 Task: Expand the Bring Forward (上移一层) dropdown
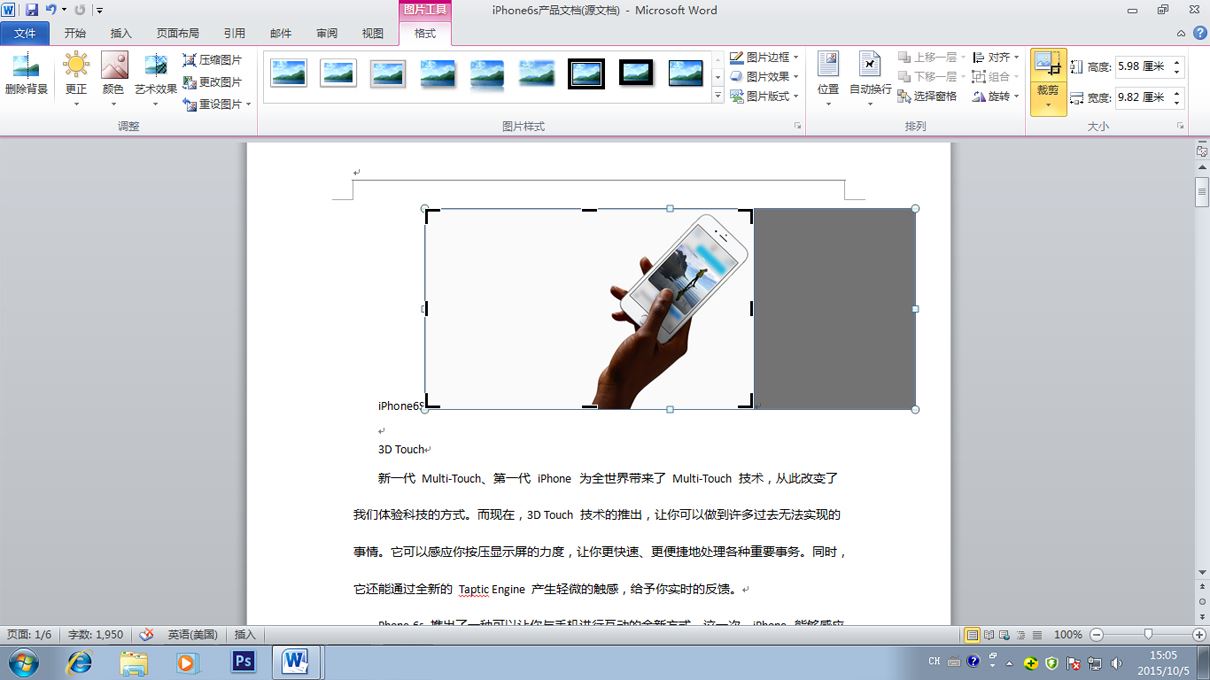(963, 58)
